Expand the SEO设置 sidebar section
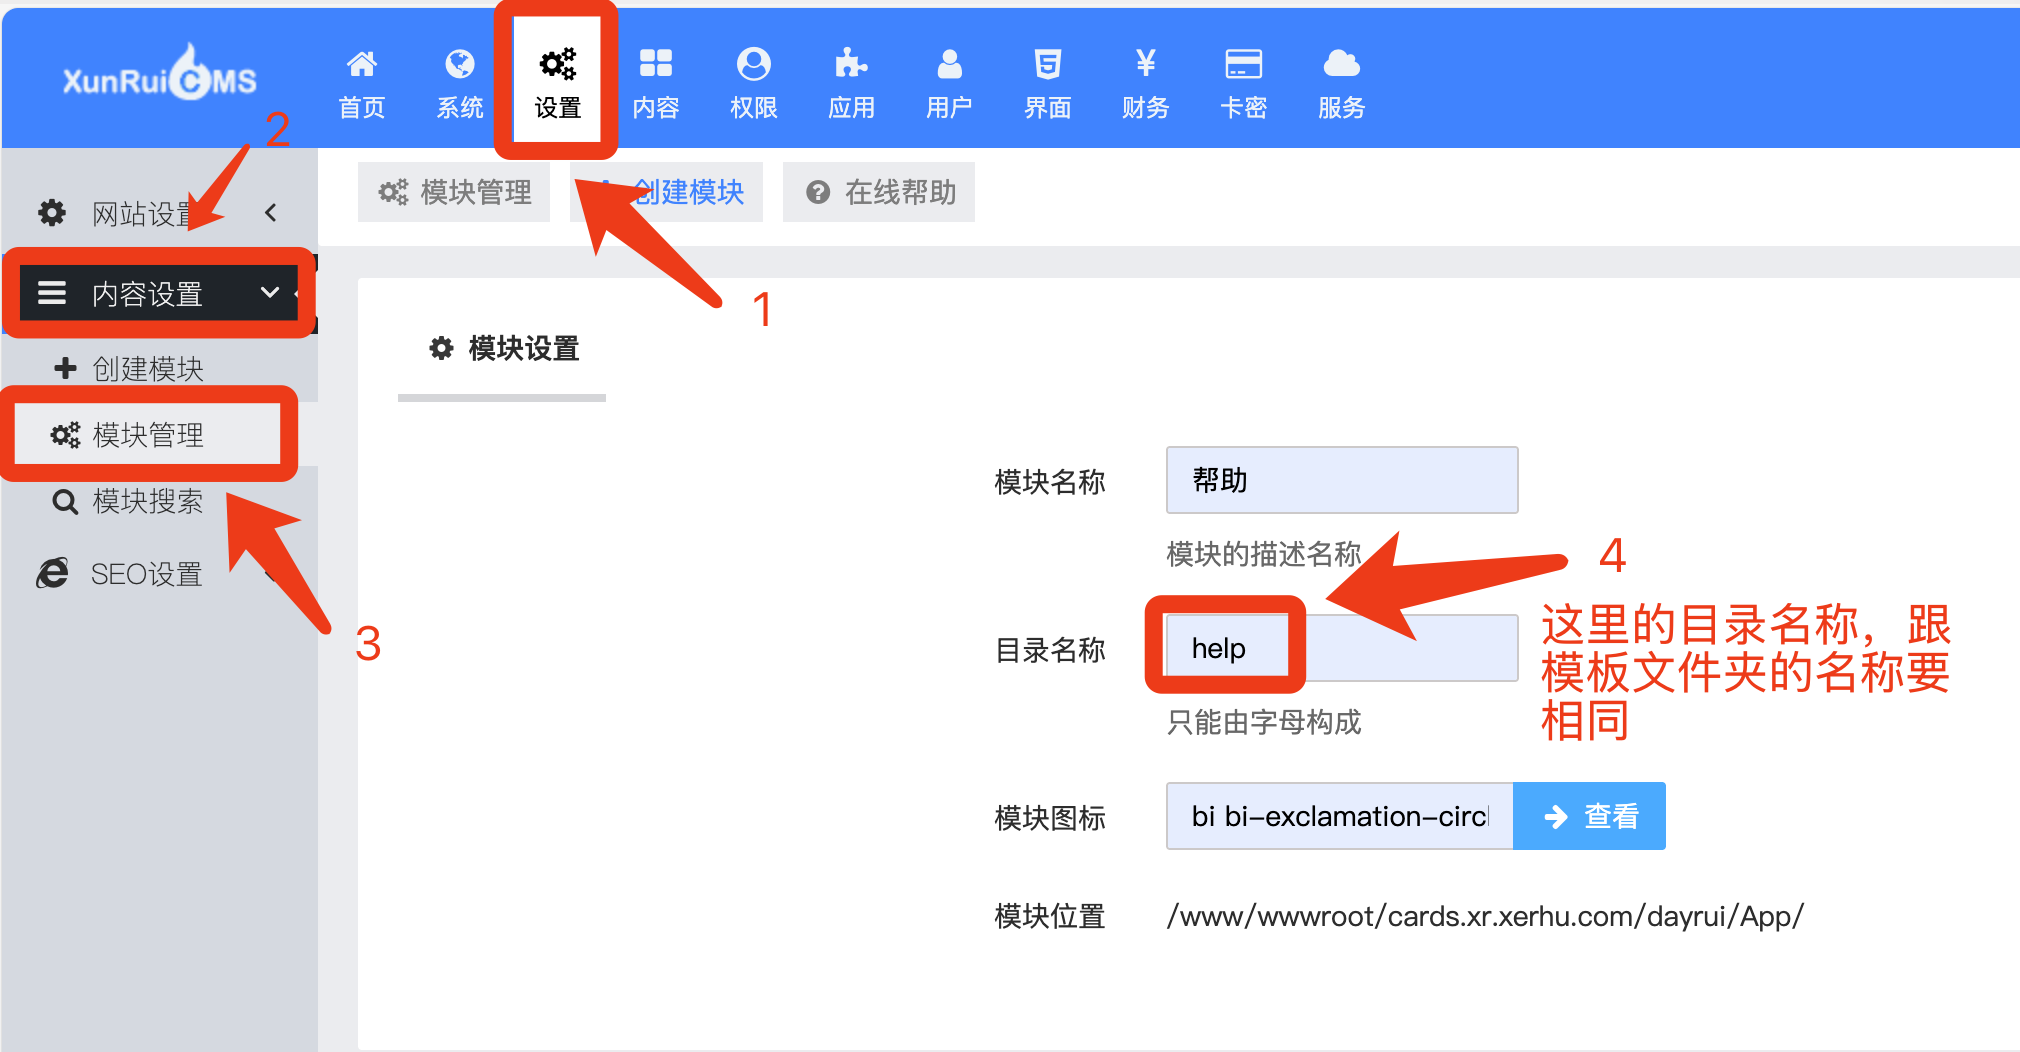The width and height of the screenshot is (2020, 1052). [147, 574]
